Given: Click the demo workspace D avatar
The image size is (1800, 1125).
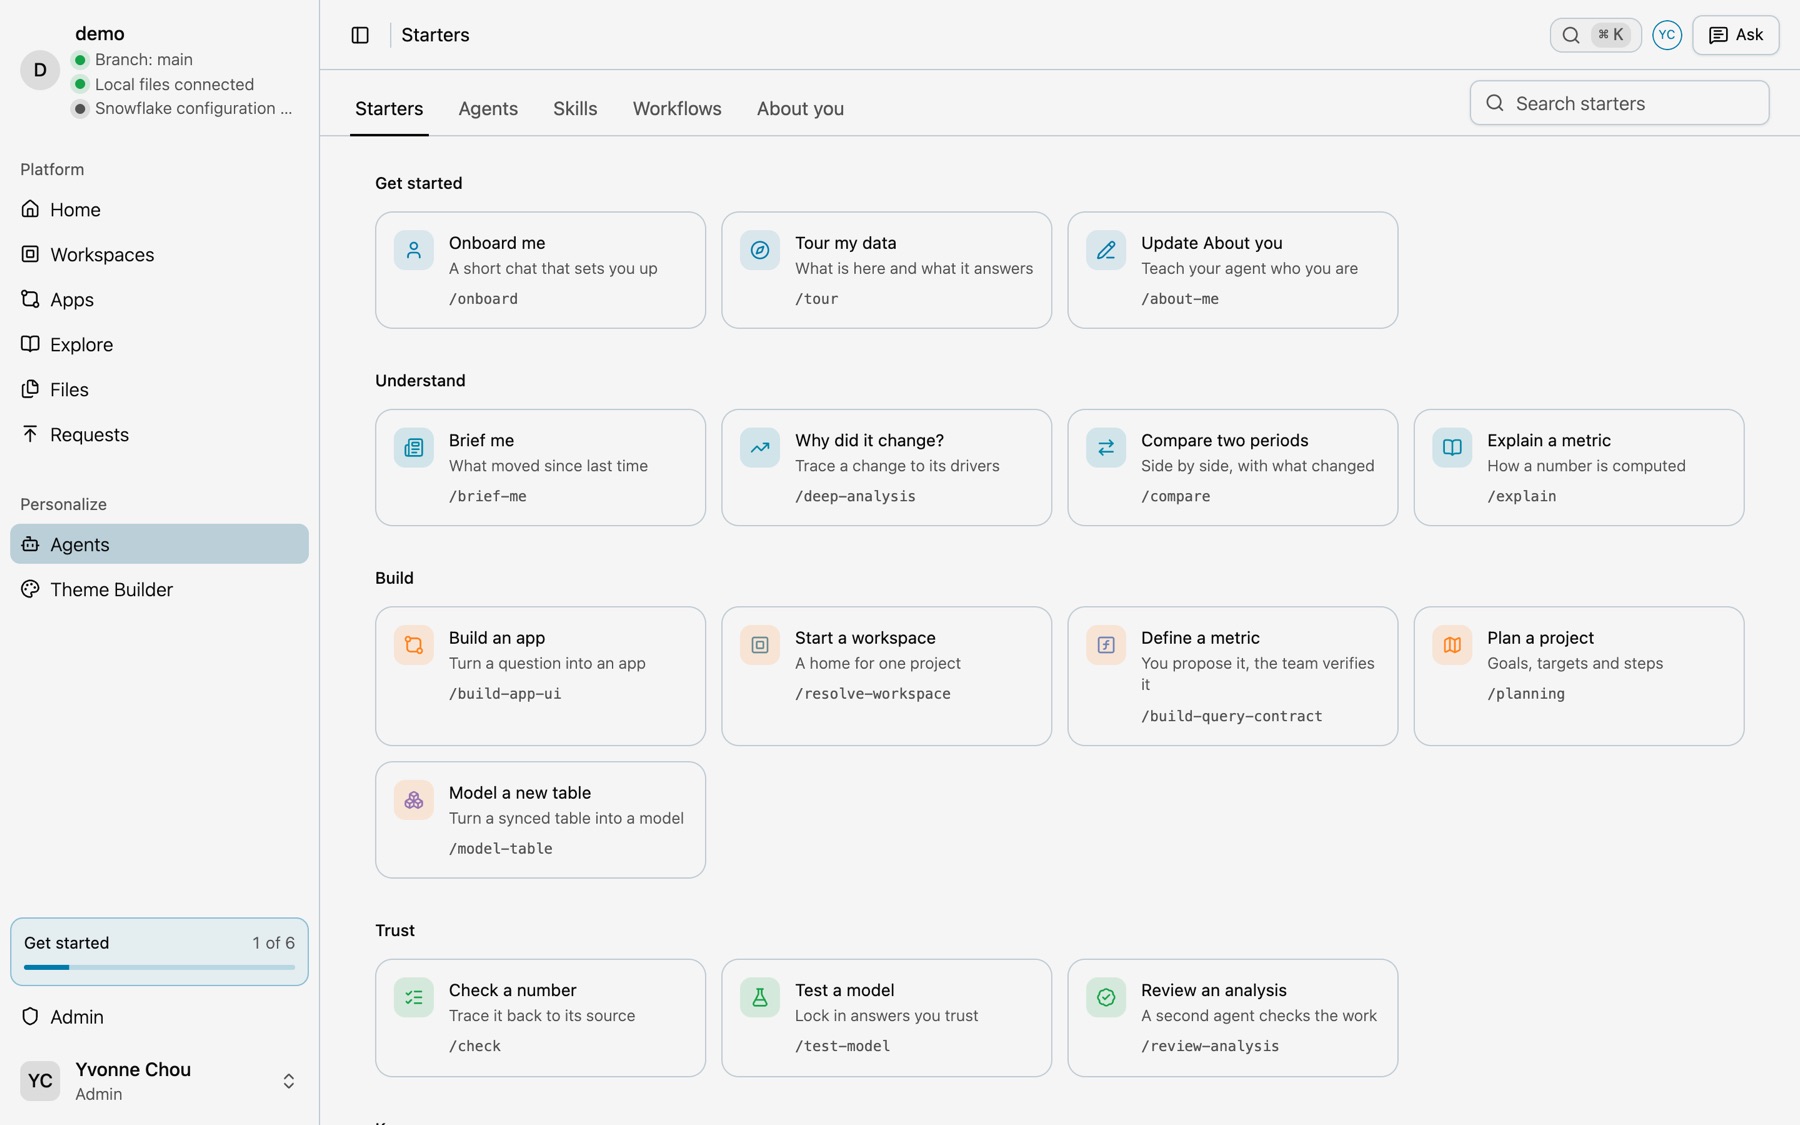Looking at the screenshot, I should pyautogui.click(x=40, y=70).
